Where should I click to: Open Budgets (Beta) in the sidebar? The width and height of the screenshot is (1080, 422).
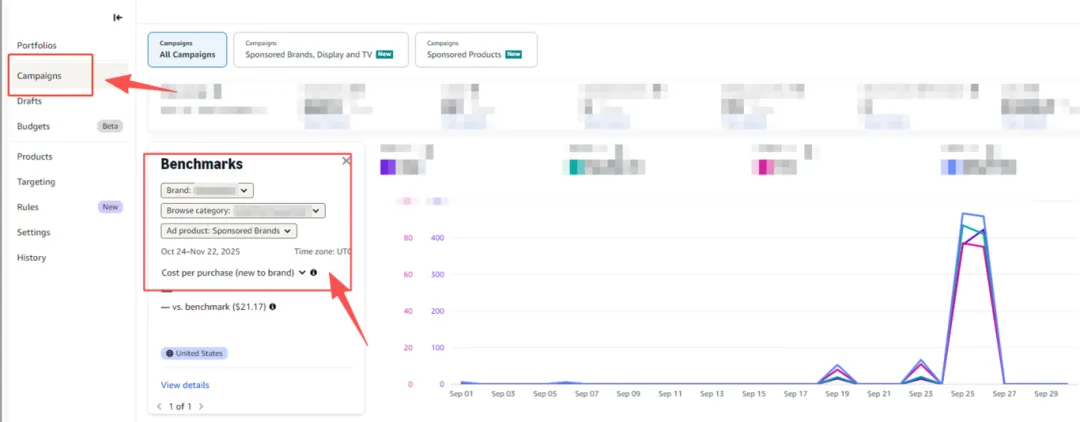coord(33,127)
